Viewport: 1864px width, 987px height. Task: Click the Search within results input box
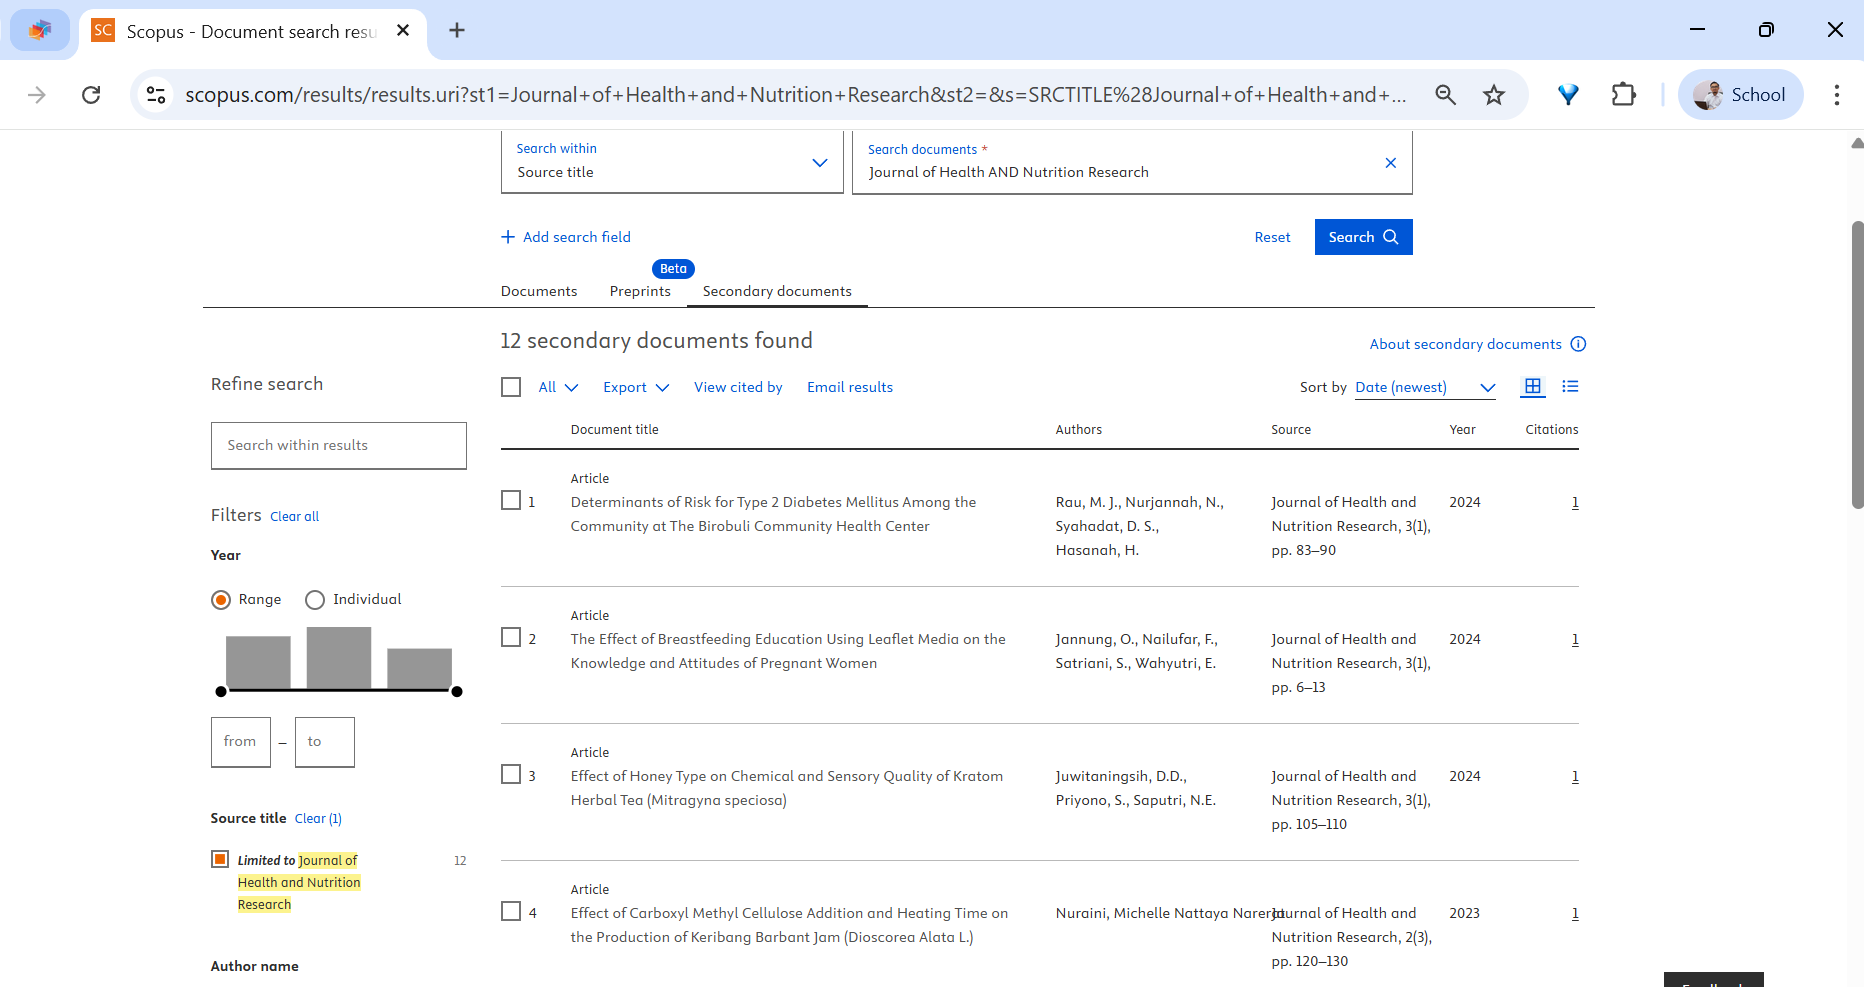click(x=338, y=445)
